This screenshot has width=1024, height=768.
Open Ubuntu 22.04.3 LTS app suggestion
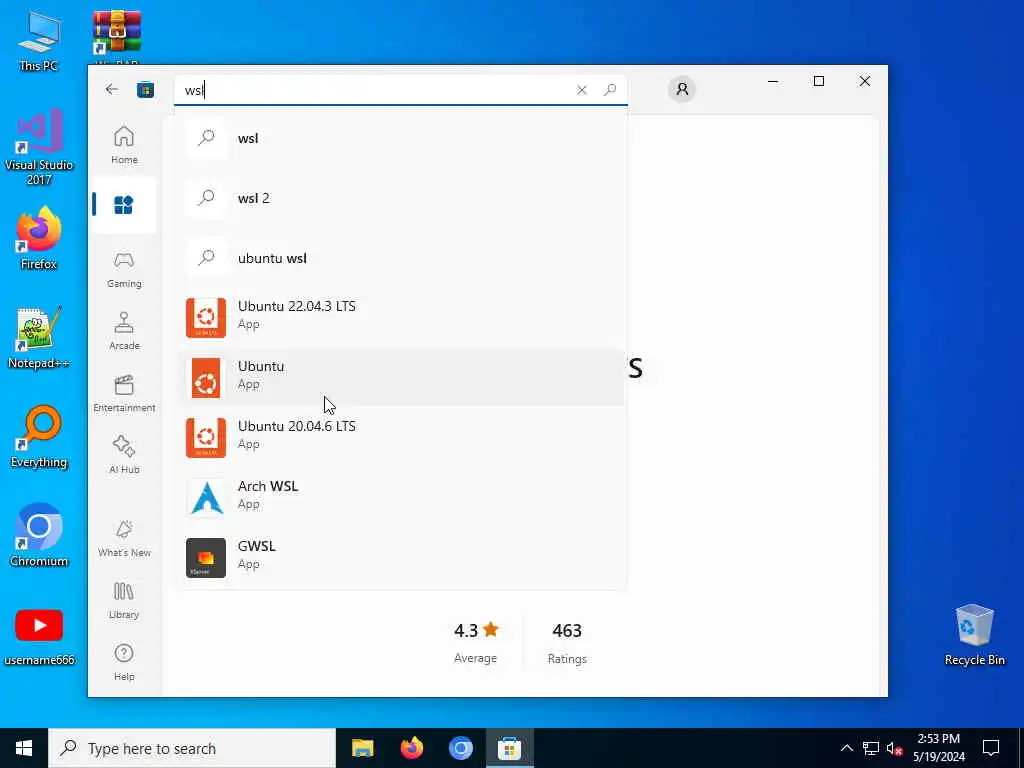[401, 317]
